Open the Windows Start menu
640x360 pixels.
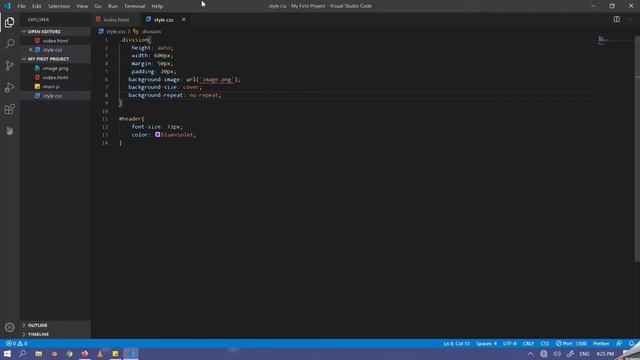click(x=7, y=353)
